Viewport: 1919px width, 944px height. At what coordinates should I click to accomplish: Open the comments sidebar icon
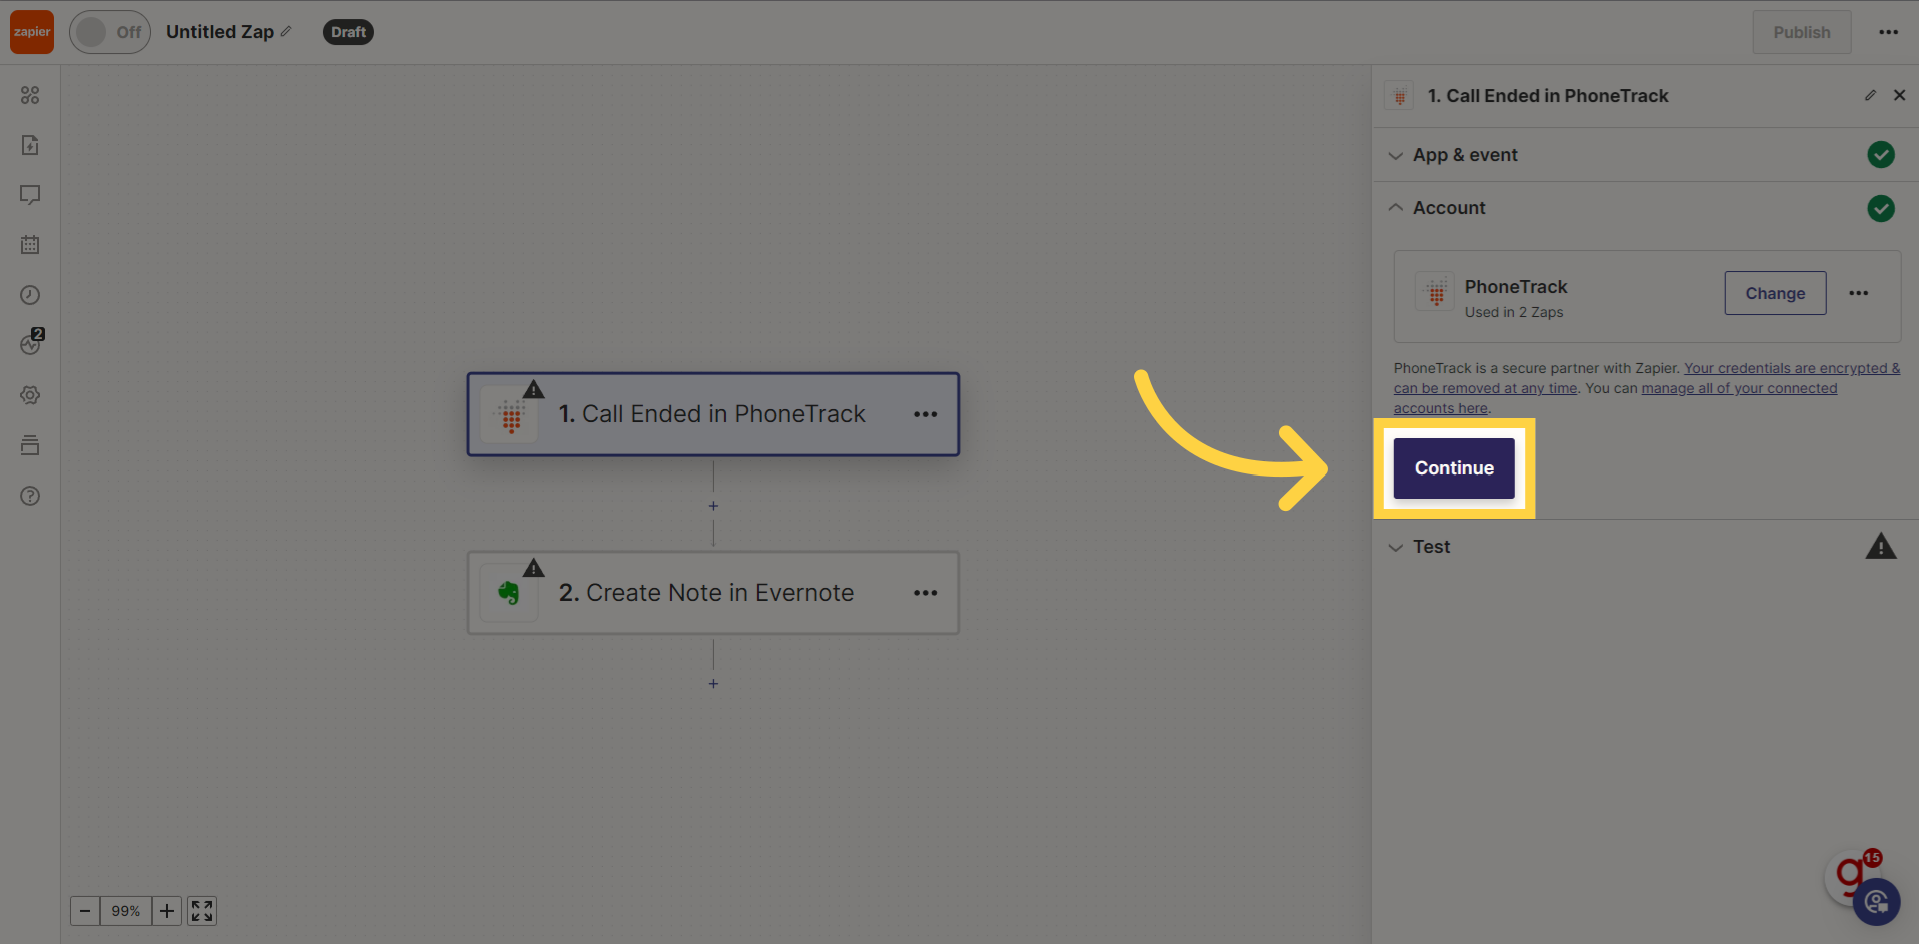coord(30,195)
